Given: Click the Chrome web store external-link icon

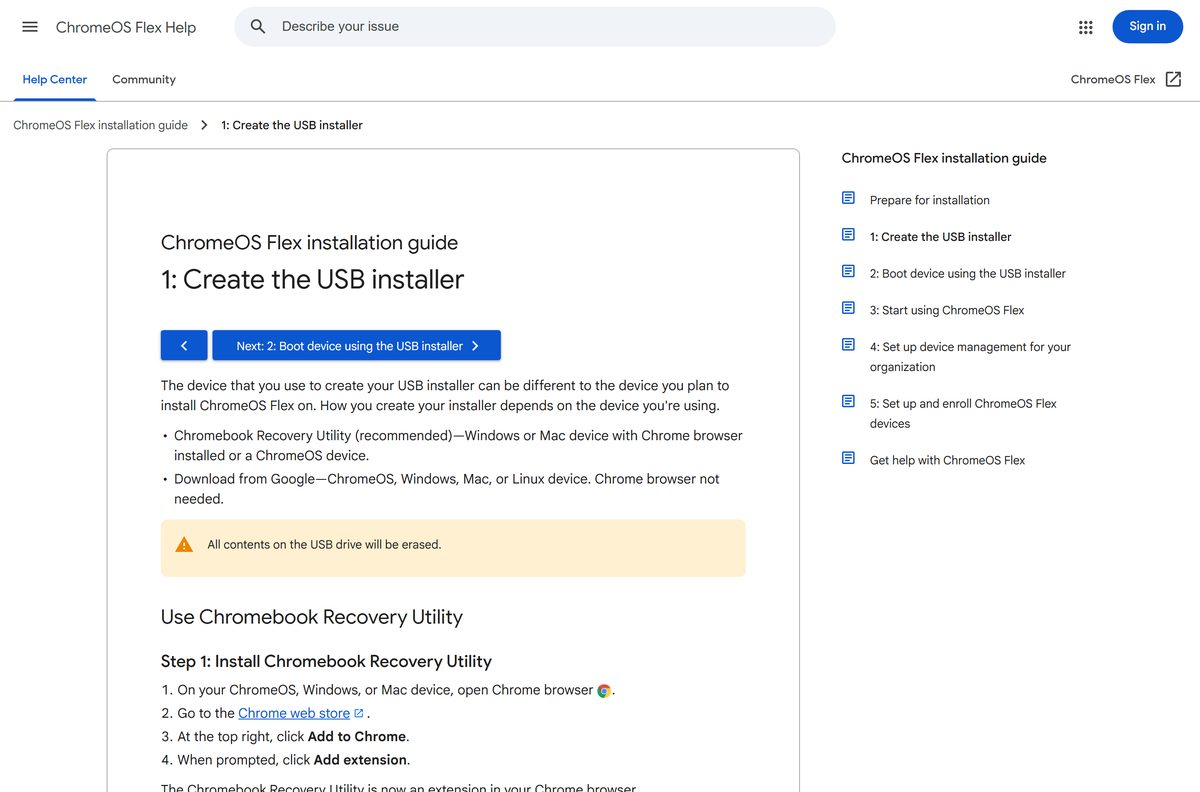Looking at the screenshot, I should tap(359, 713).
